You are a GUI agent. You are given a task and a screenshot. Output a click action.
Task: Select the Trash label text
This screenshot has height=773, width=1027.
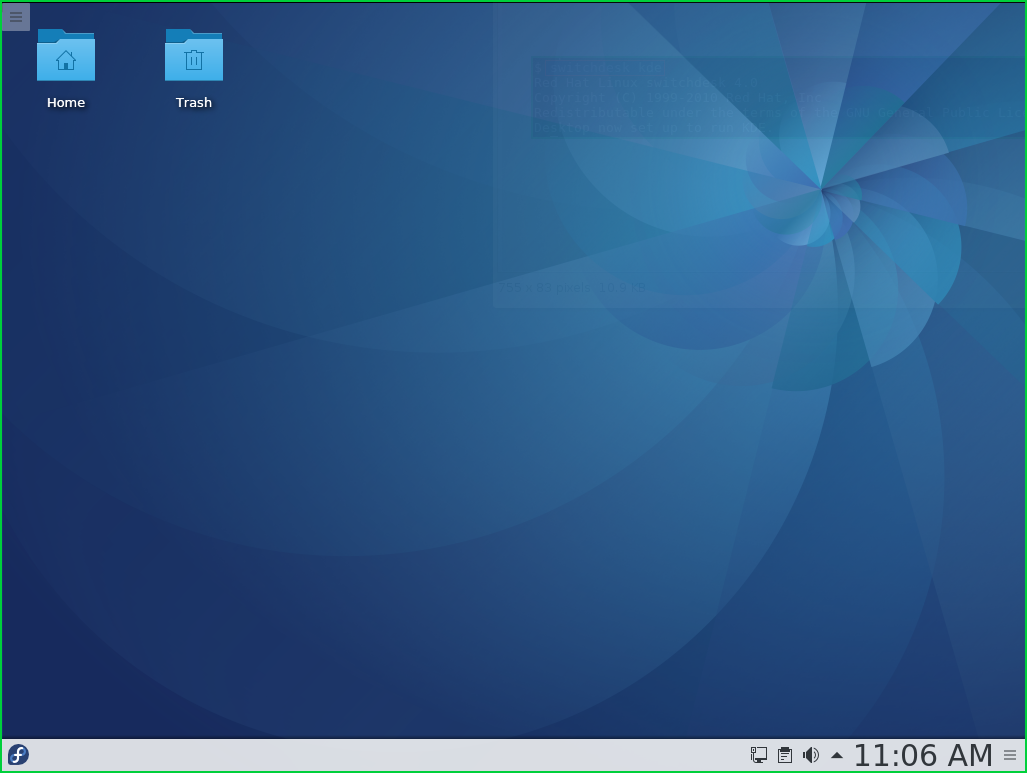pyautogui.click(x=193, y=102)
